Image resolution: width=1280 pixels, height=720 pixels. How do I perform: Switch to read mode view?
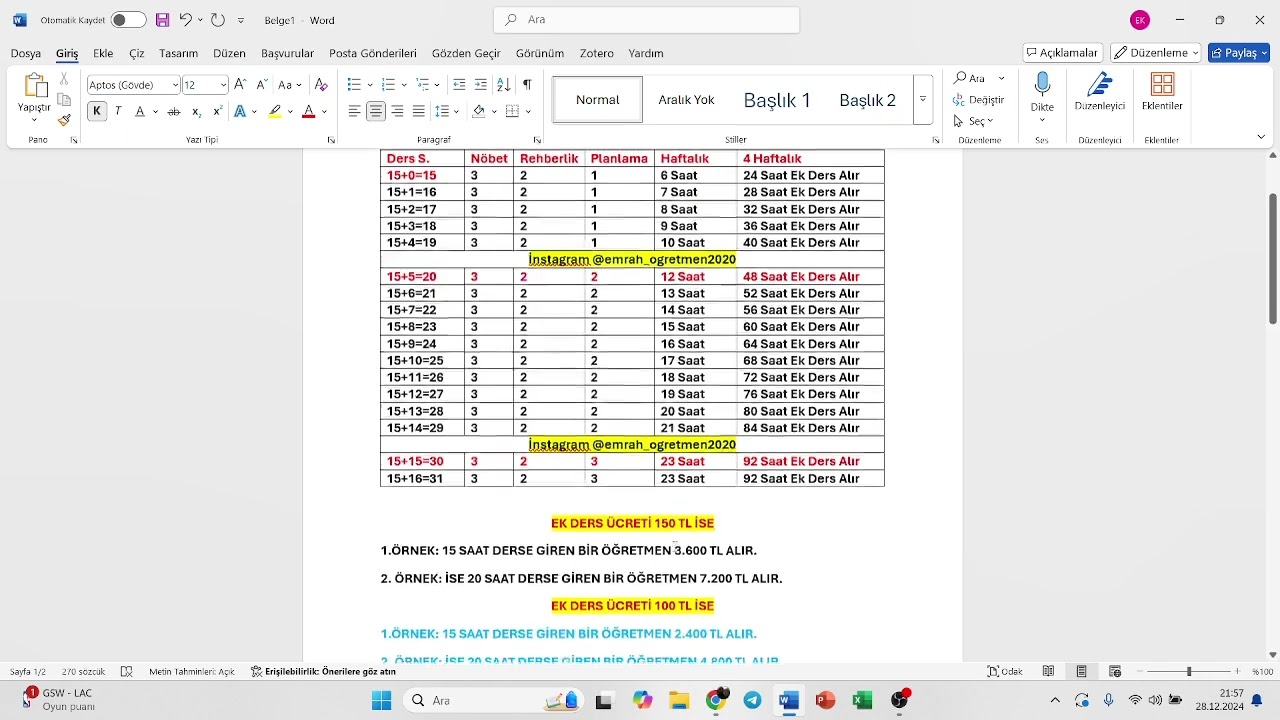pyautogui.click(x=1048, y=672)
